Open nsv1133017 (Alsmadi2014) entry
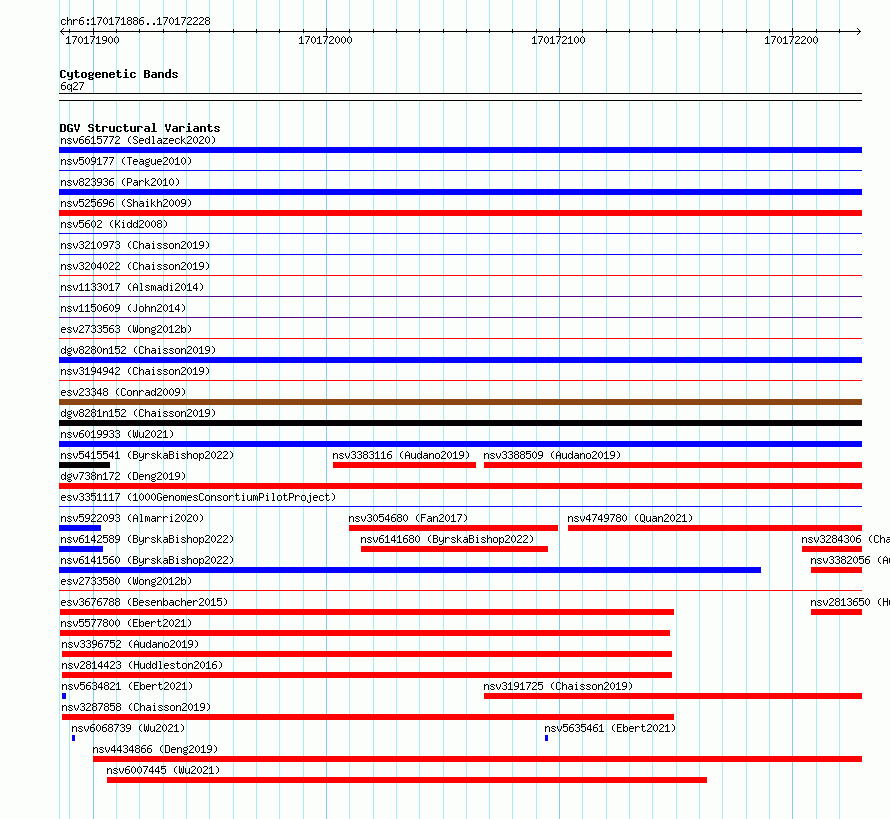The image size is (890, 819). pyautogui.click(x=132, y=287)
